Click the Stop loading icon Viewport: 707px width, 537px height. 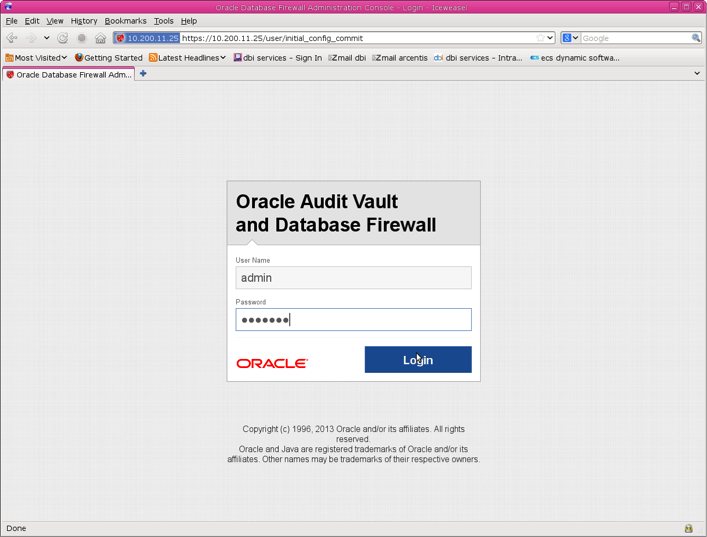tap(82, 38)
